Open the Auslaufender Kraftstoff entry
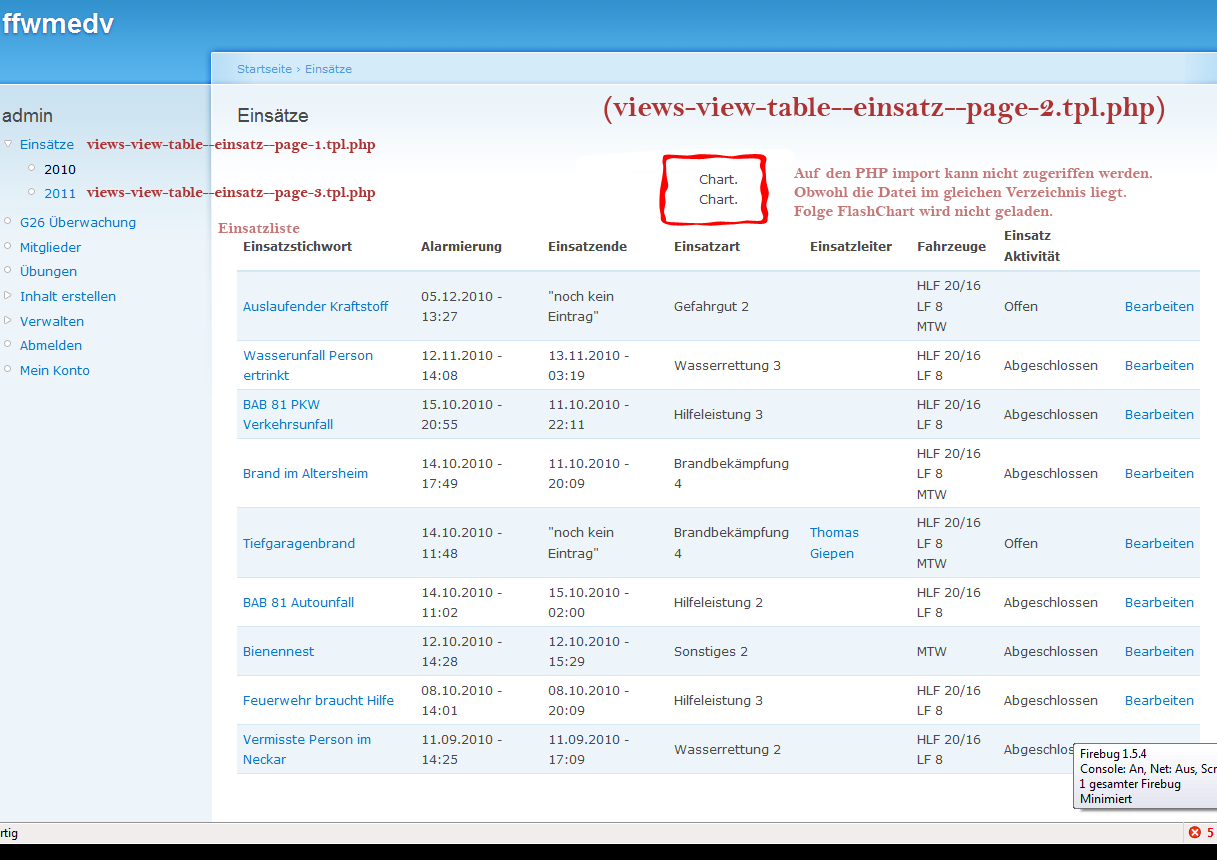 pyautogui.click(x=315, y=306)
